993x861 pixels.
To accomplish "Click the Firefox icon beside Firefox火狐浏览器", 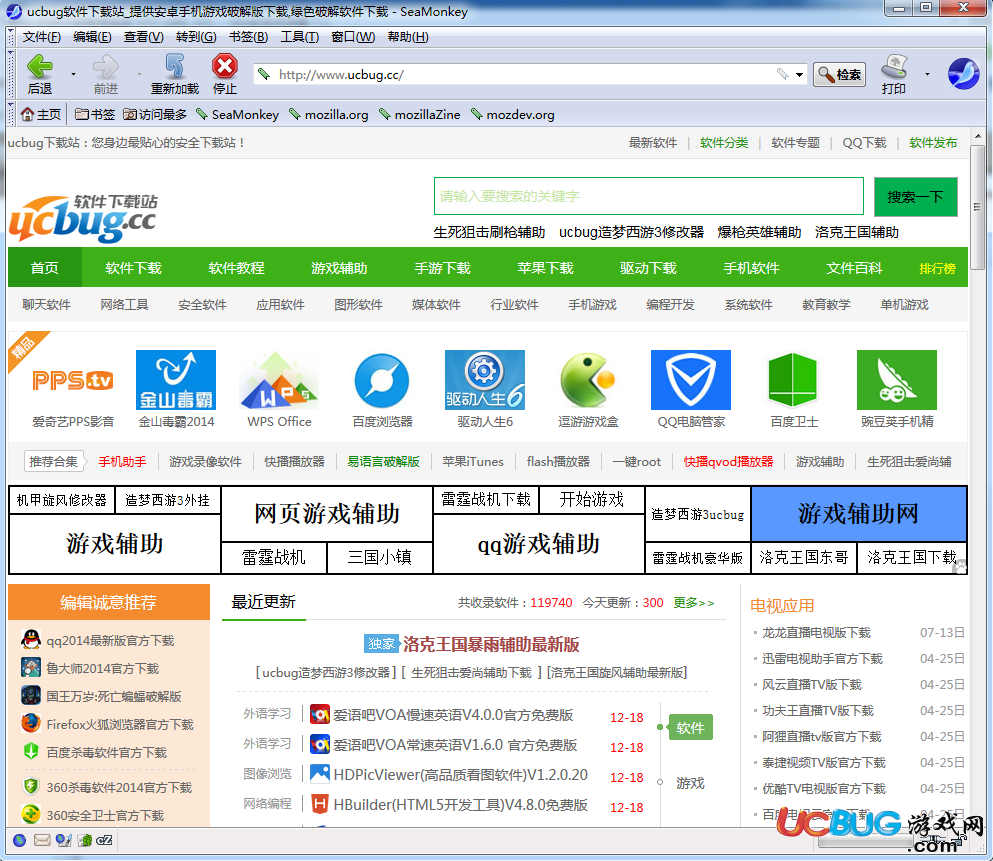I will point(31,724).
